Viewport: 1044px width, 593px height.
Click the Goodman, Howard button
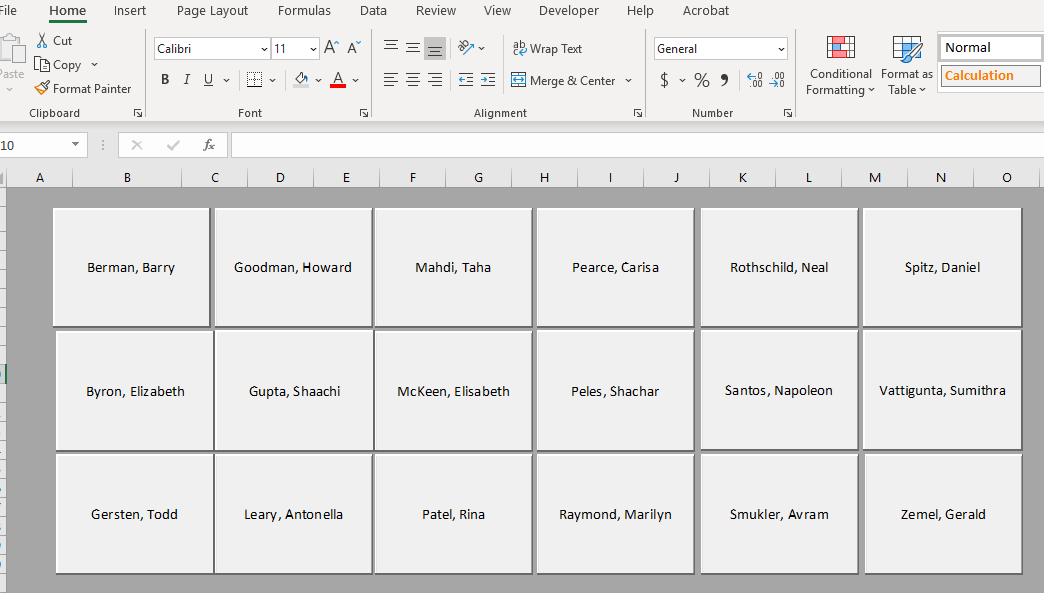point(293,267)
